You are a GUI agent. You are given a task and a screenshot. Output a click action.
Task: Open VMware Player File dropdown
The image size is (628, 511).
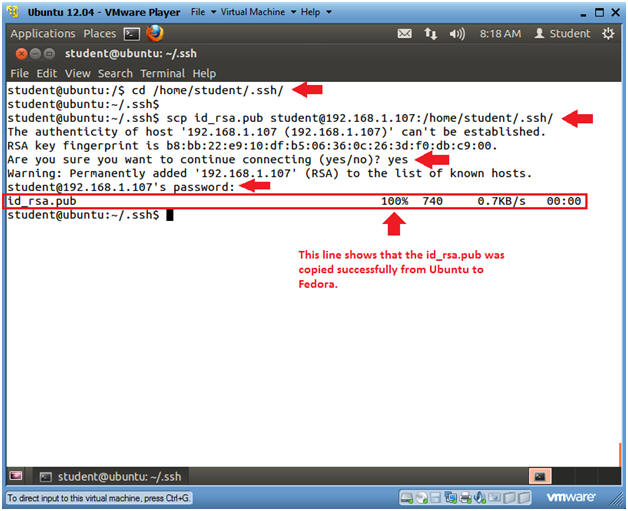203,12
